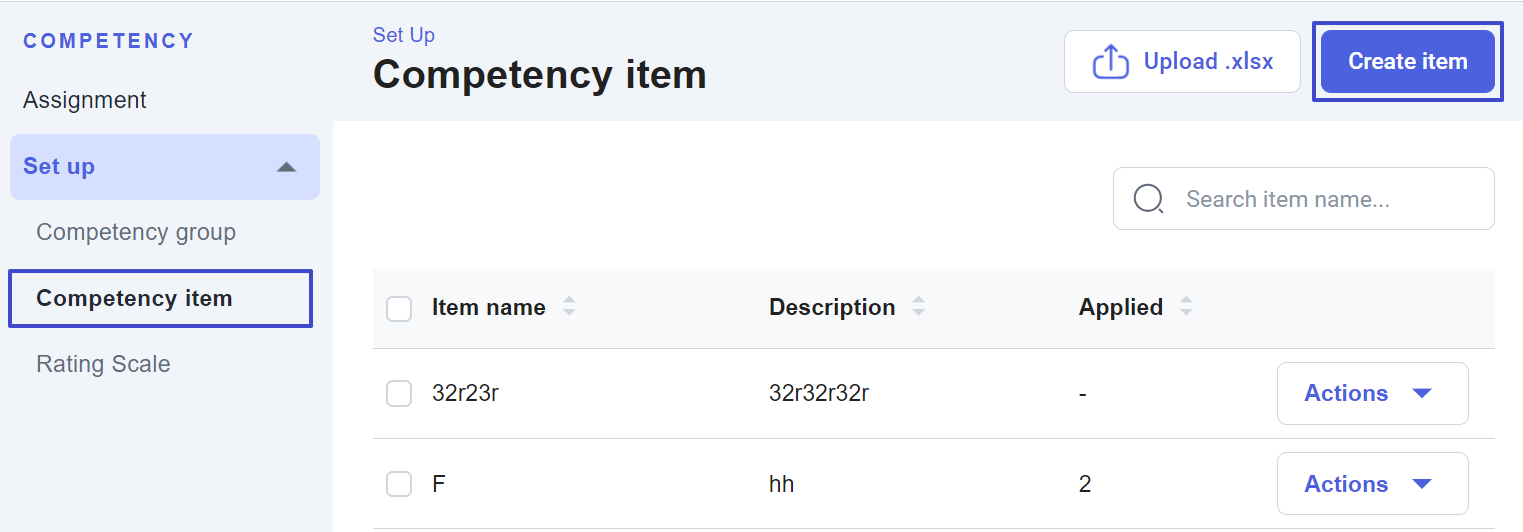Screen dimensions: 1523x532
Task: Sort by Item name column arrows
Action: click(x=569, y=307)
